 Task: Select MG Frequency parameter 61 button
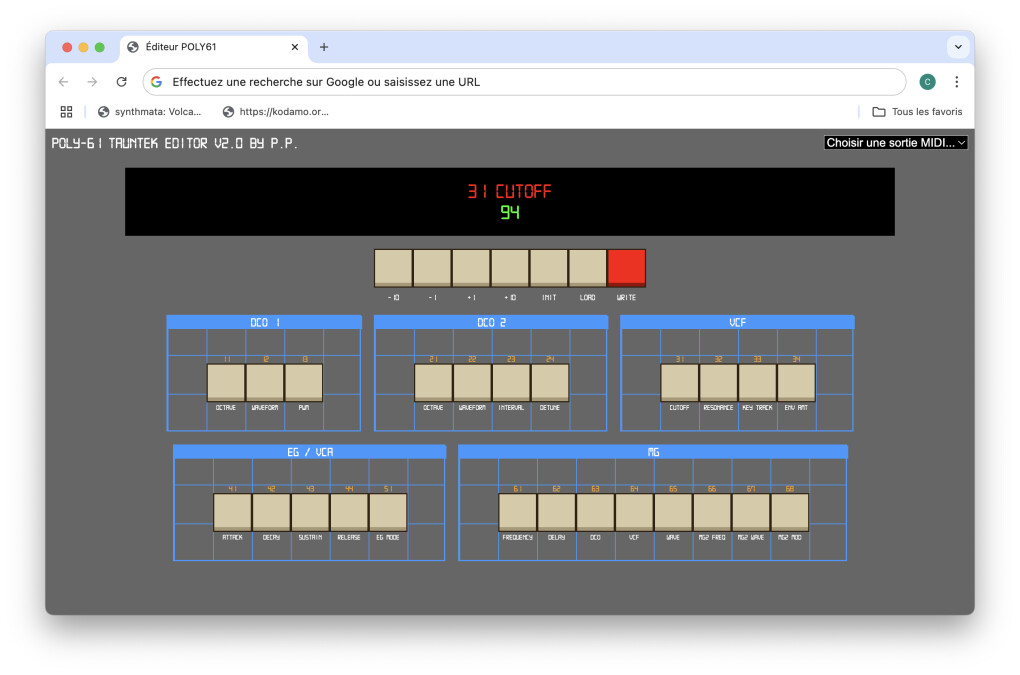coord(517,512)
